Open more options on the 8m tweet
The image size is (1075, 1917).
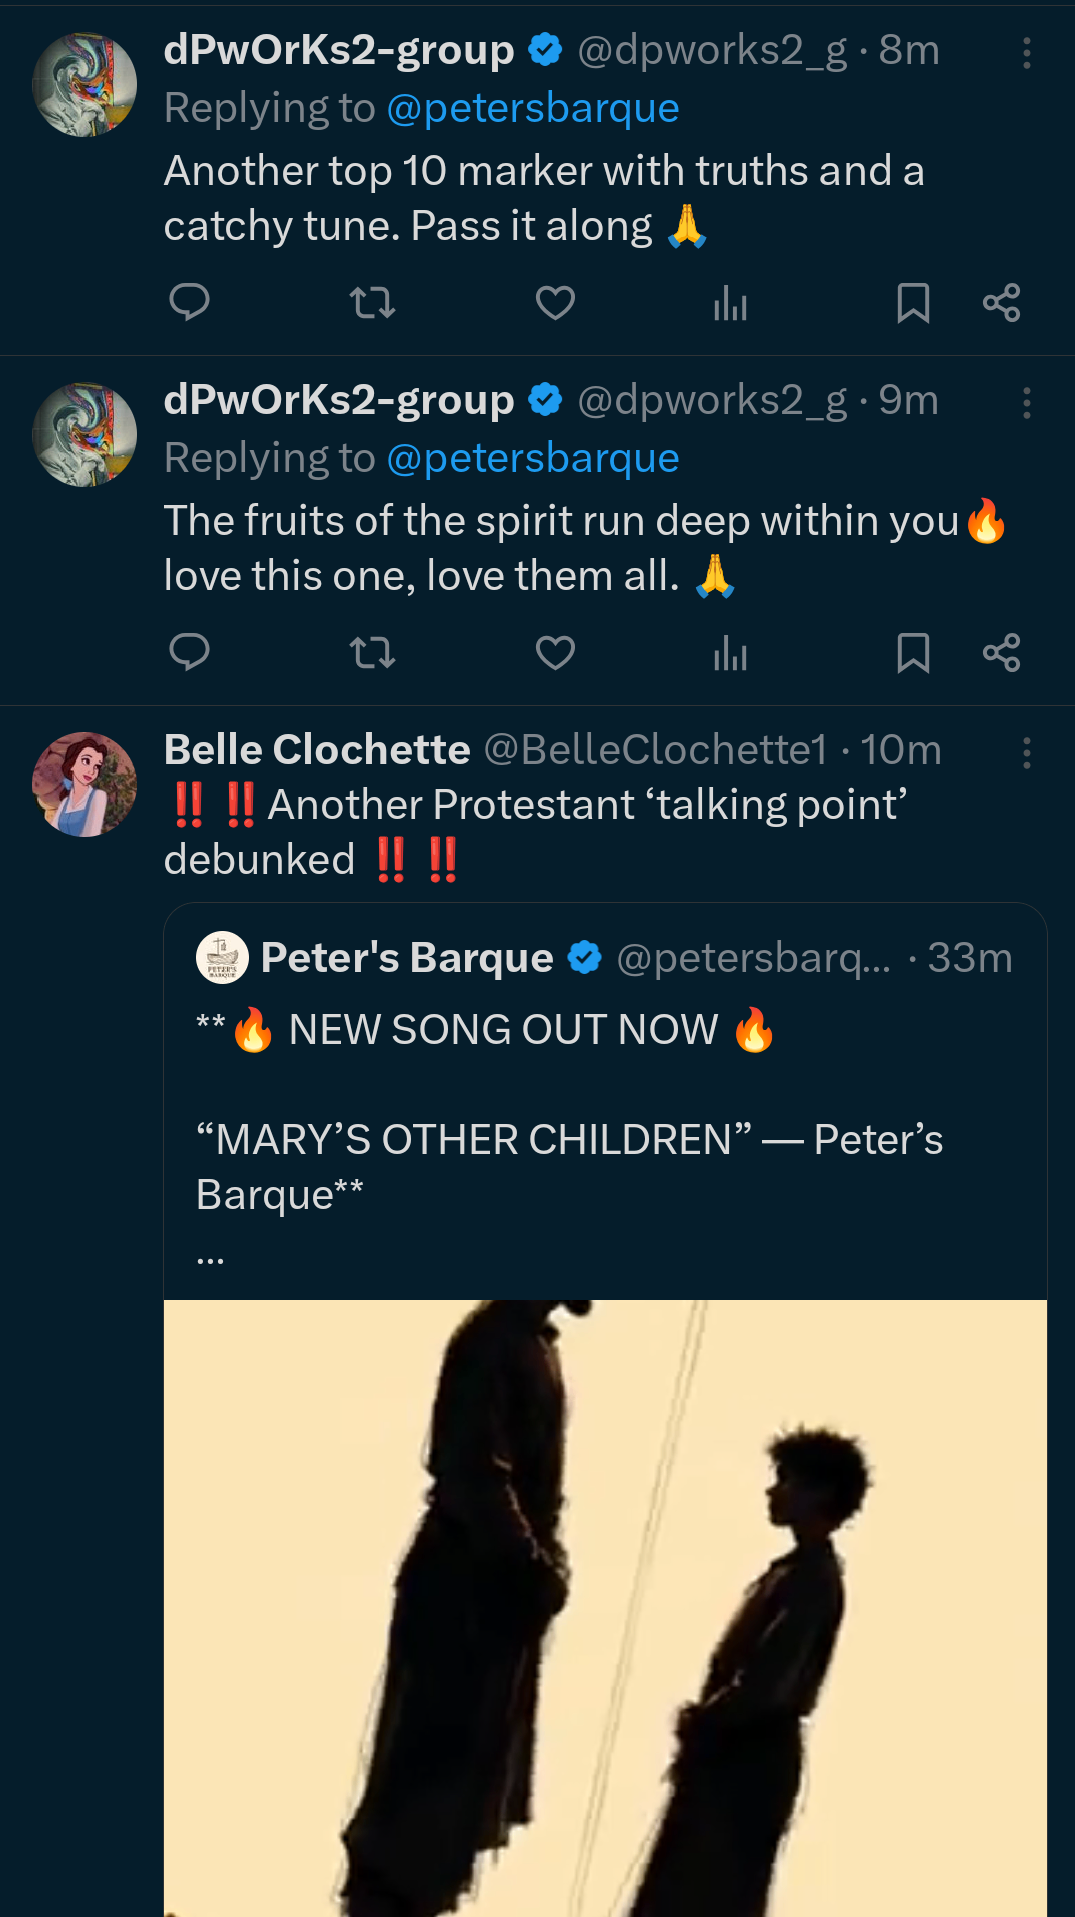[x=1026, y=53]
